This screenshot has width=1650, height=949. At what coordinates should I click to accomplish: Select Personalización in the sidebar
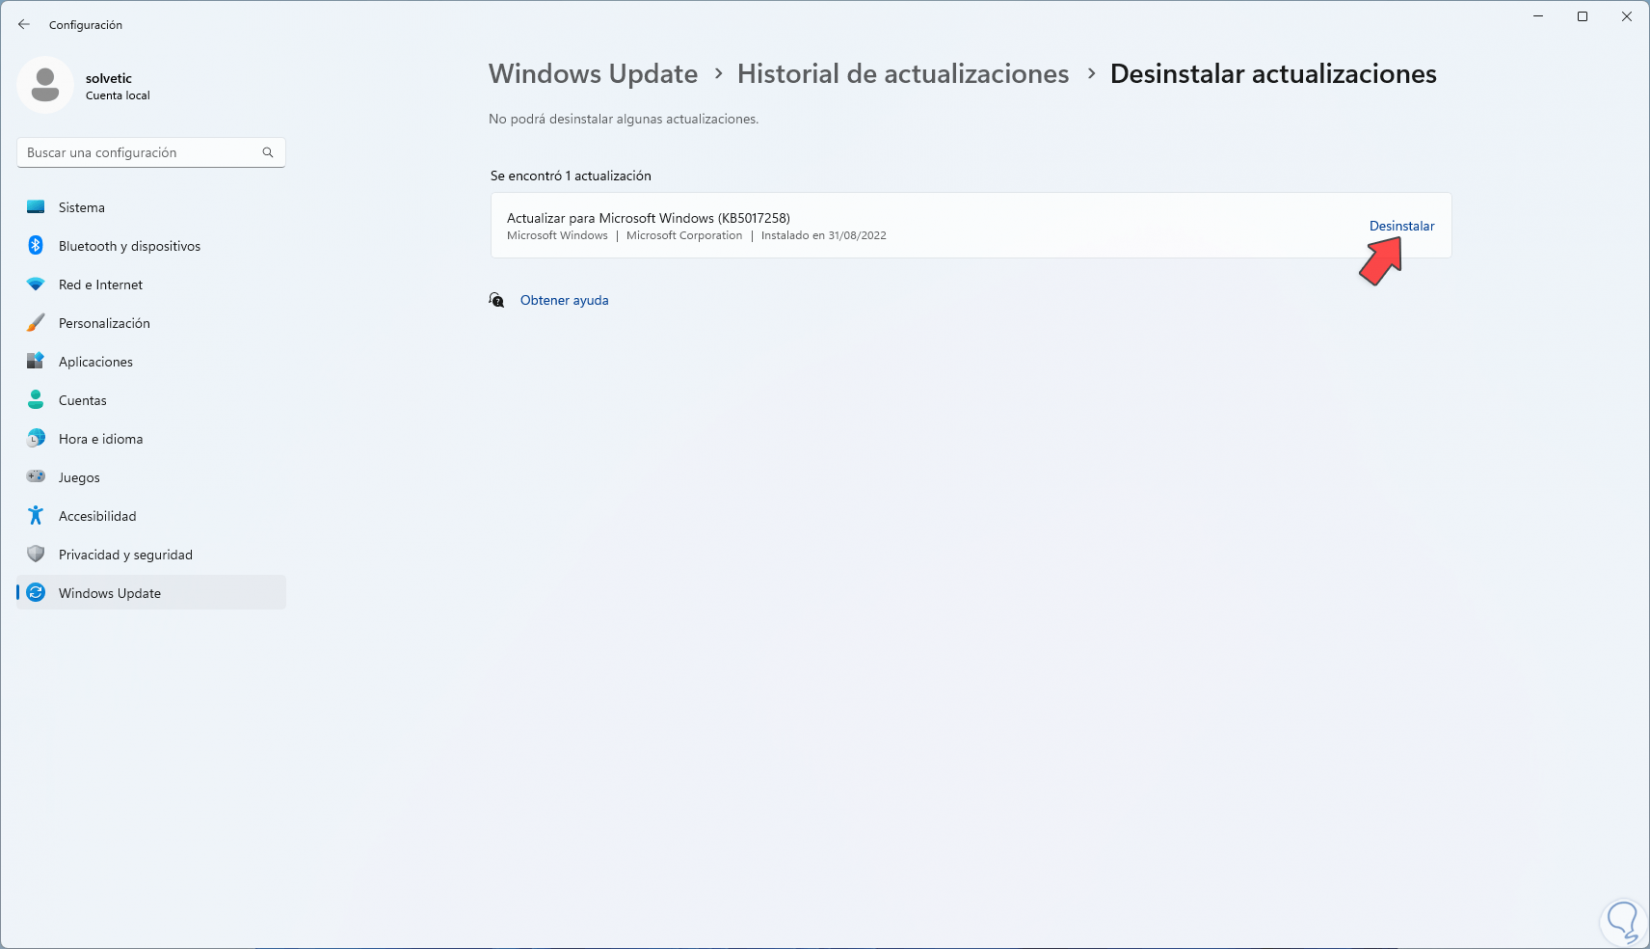(x=151, y=323)
